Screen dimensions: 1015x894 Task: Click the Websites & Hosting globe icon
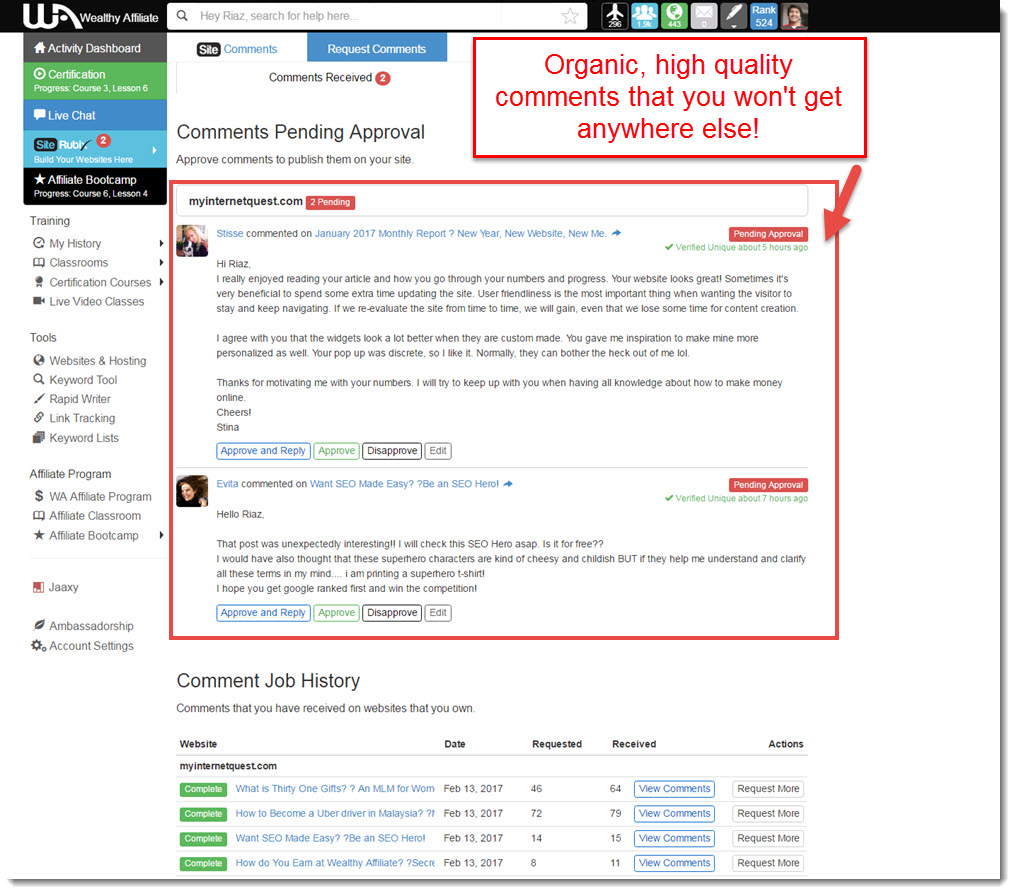39,360
